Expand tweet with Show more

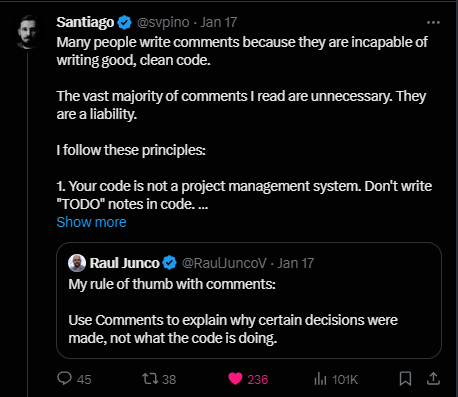coord(91,222)
